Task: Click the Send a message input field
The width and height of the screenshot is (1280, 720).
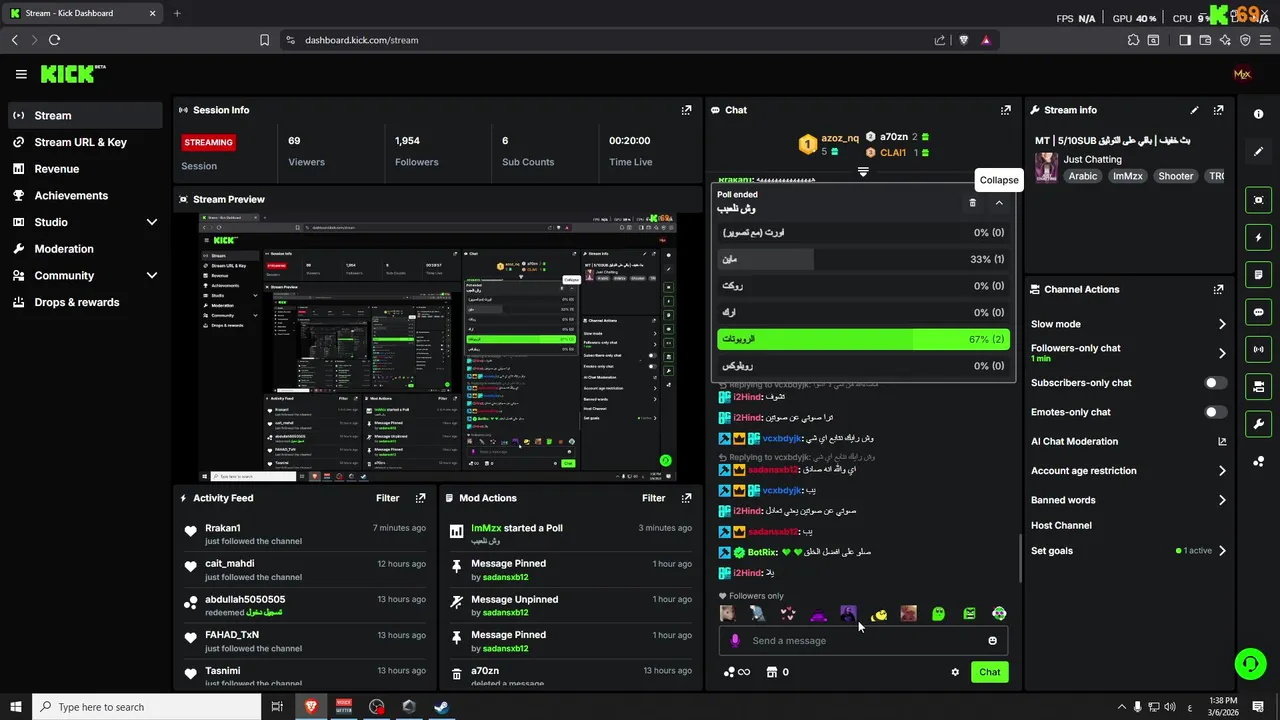Action: [863, 641]
